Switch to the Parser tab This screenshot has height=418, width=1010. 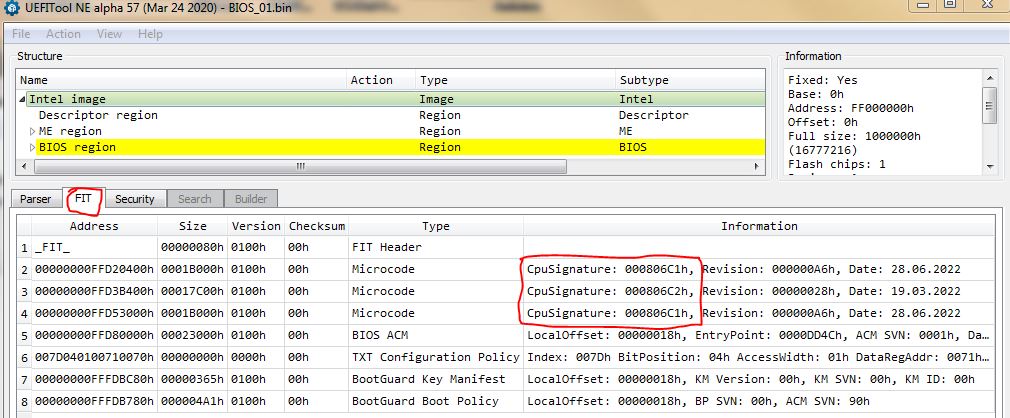(35, 199)
